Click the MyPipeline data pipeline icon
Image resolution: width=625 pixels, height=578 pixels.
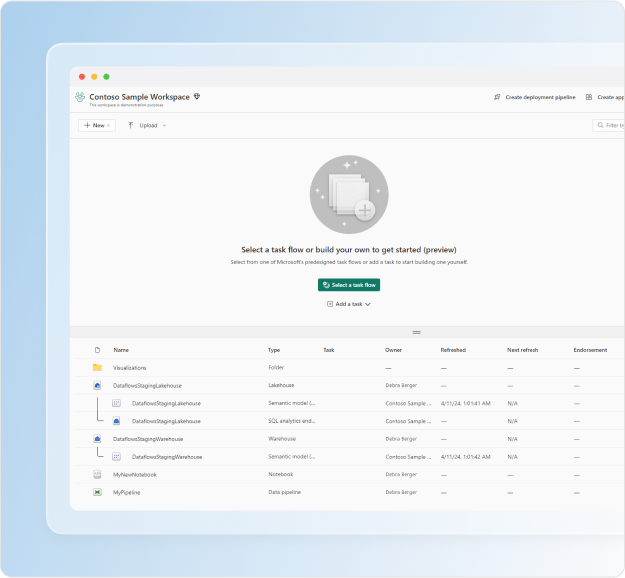coord(97,492)
